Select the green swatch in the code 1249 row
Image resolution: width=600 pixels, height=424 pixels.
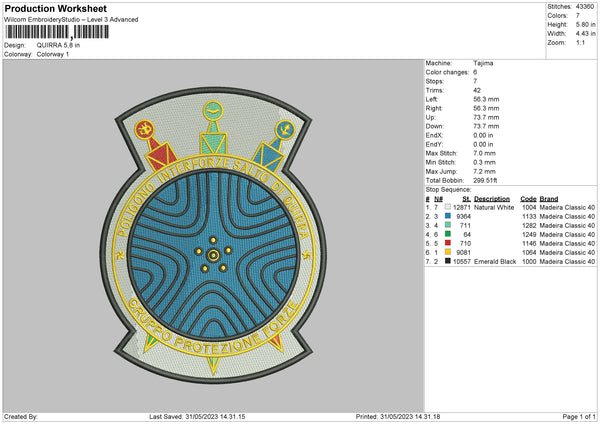448,234
